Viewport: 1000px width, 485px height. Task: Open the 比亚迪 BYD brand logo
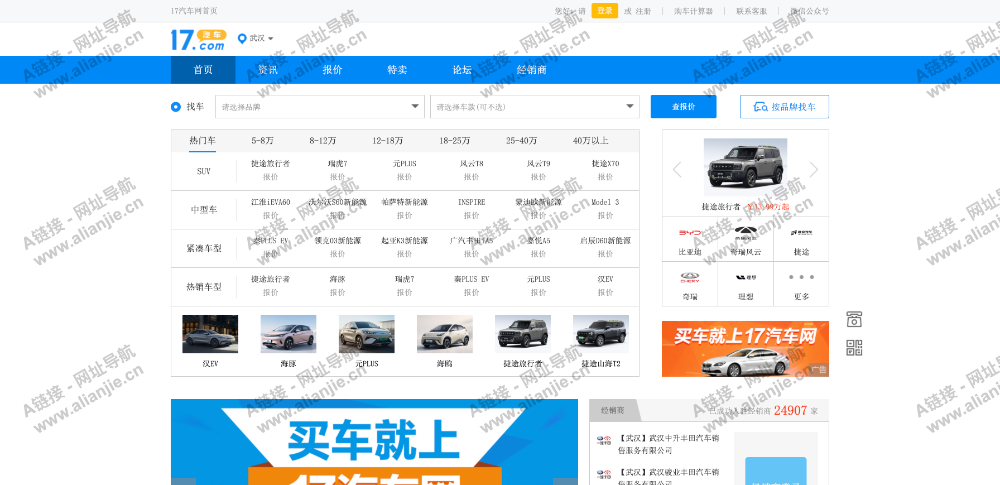click(689, 234)
